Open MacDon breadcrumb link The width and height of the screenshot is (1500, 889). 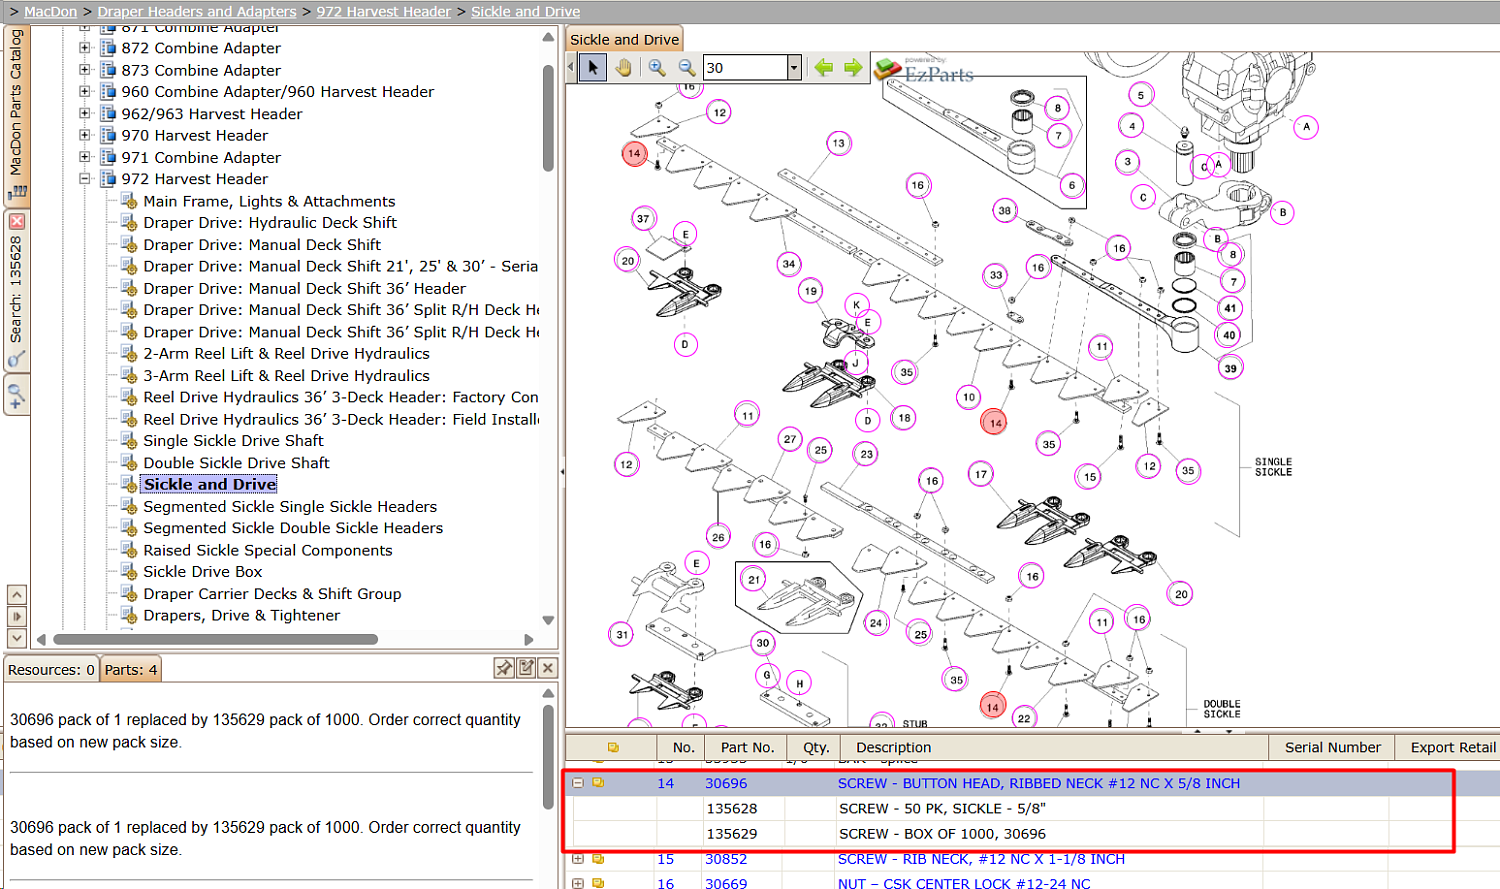[50, 12]
